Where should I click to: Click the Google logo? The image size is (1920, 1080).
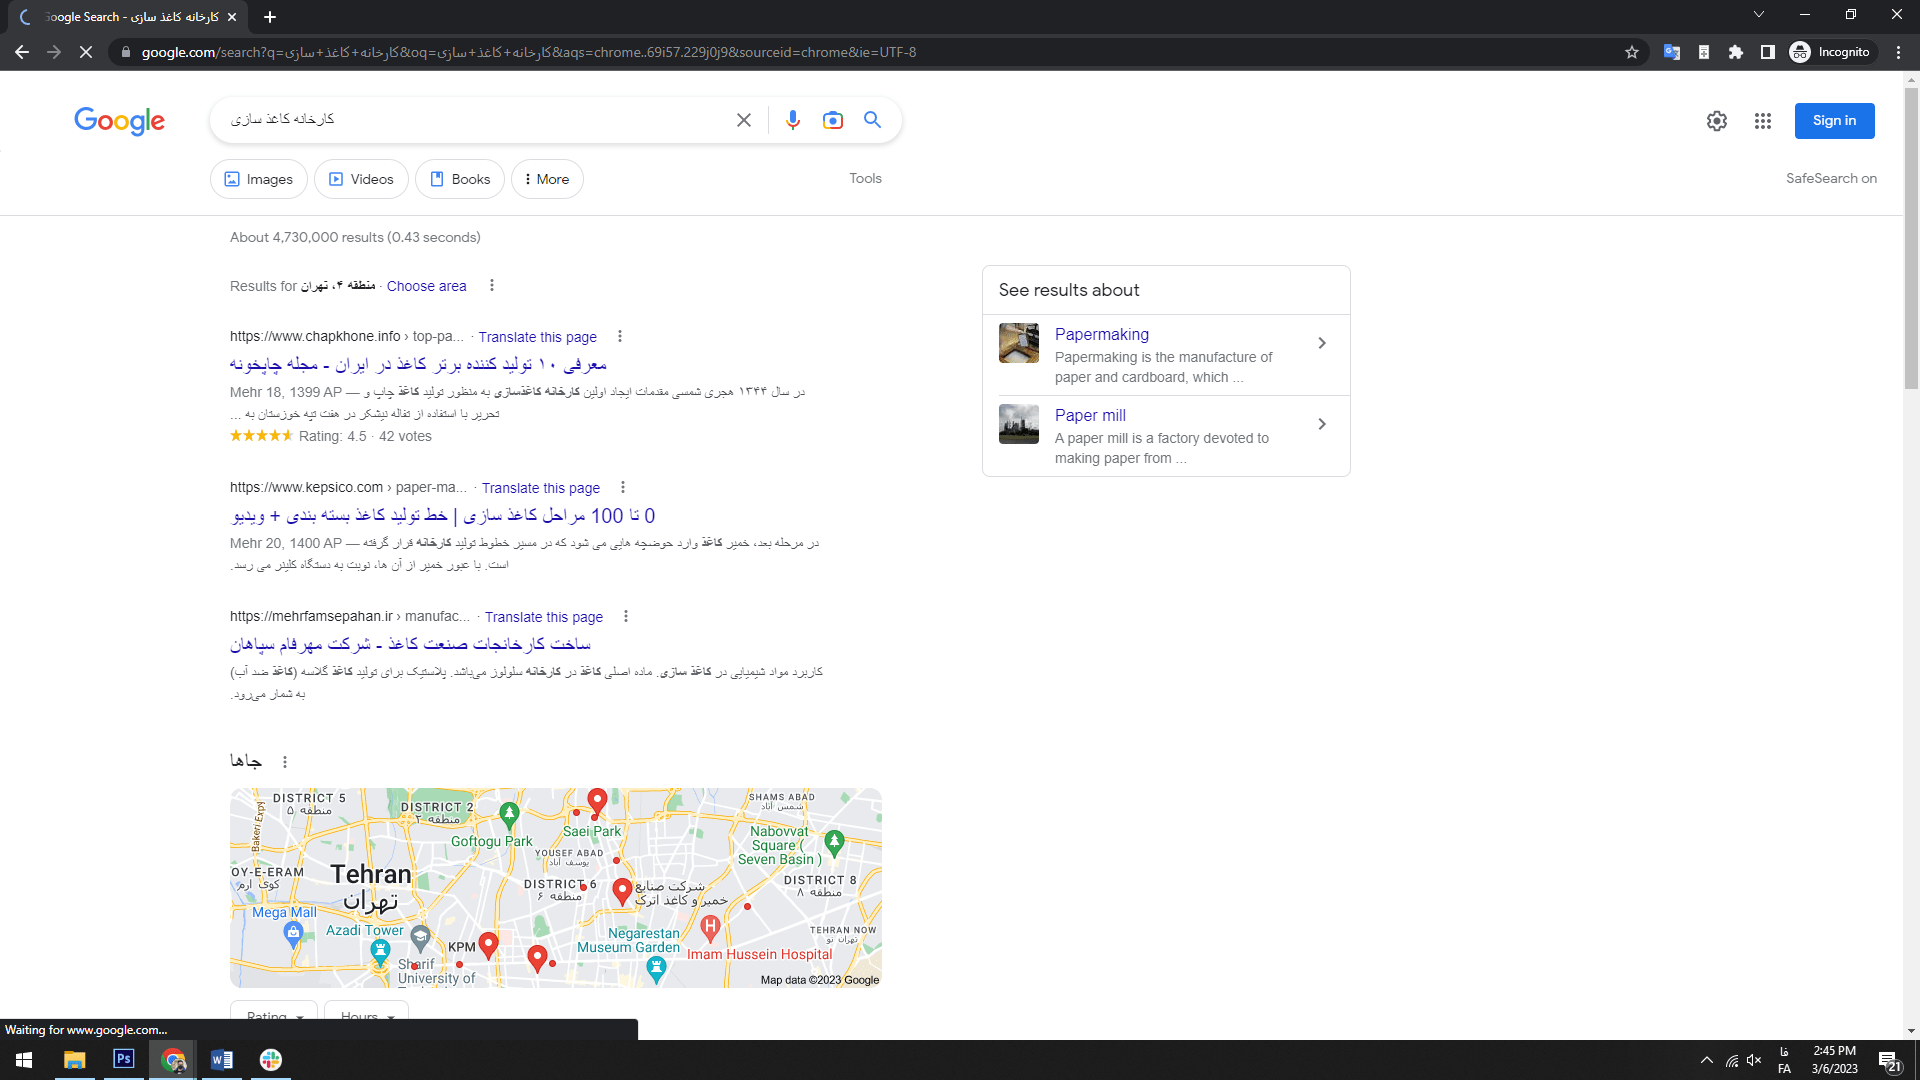click(x=119, y=120)
